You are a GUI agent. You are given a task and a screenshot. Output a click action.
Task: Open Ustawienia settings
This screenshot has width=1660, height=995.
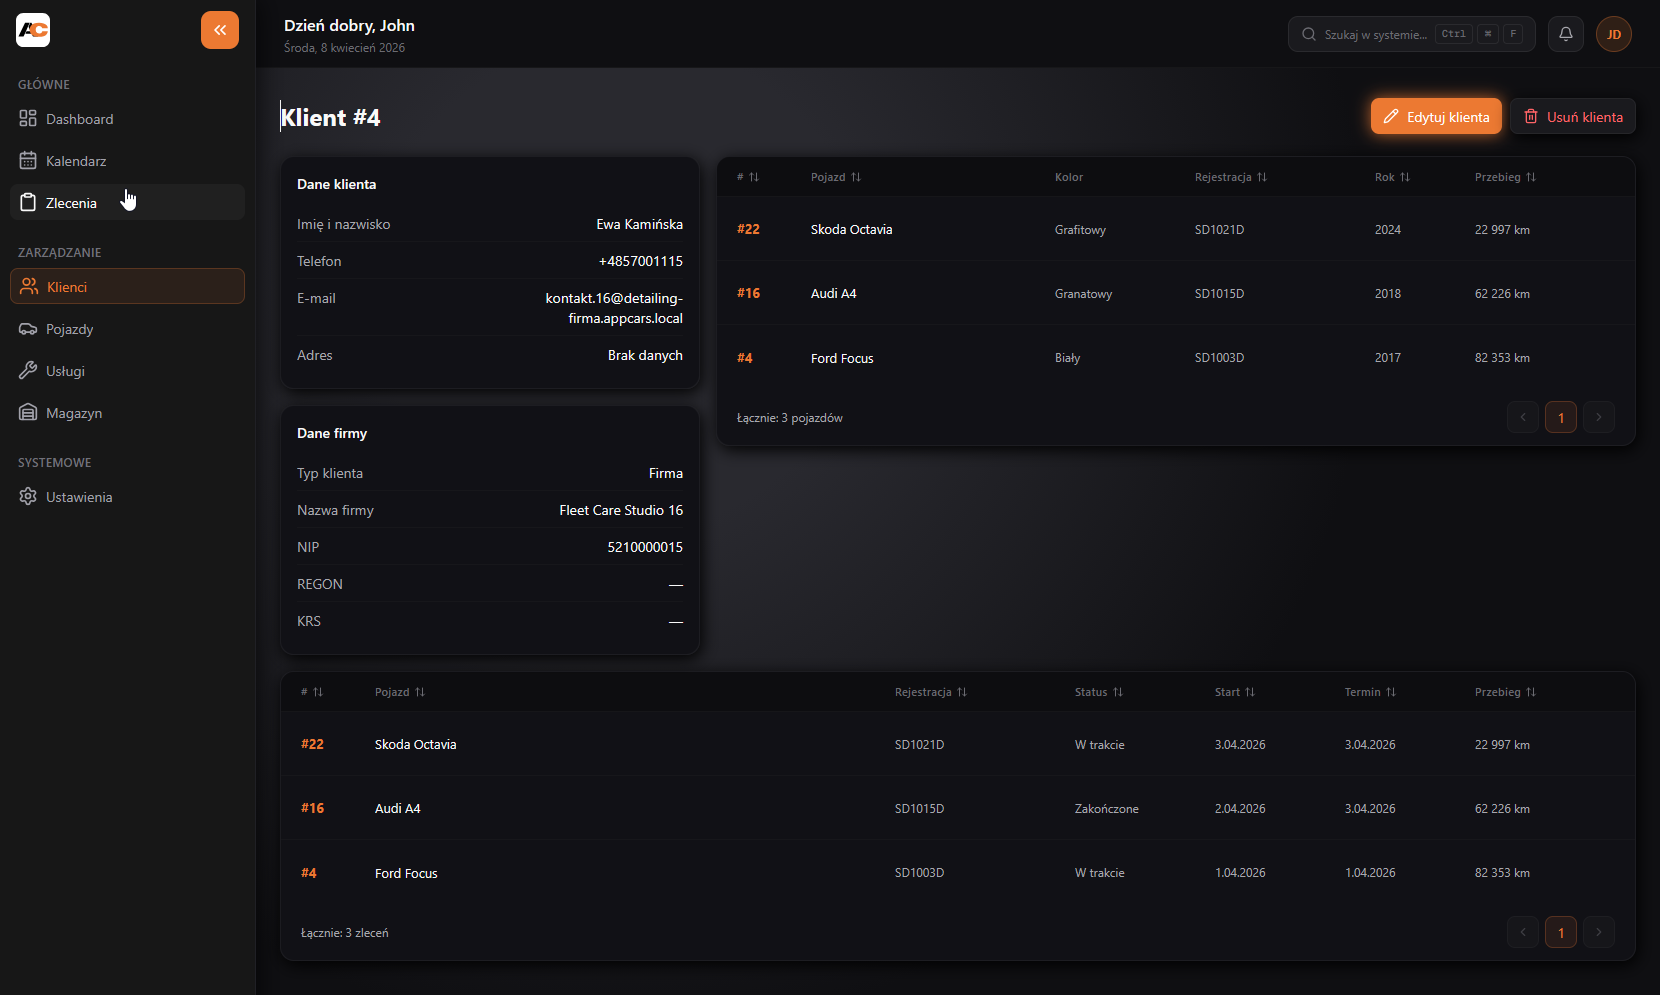(78, 497)
